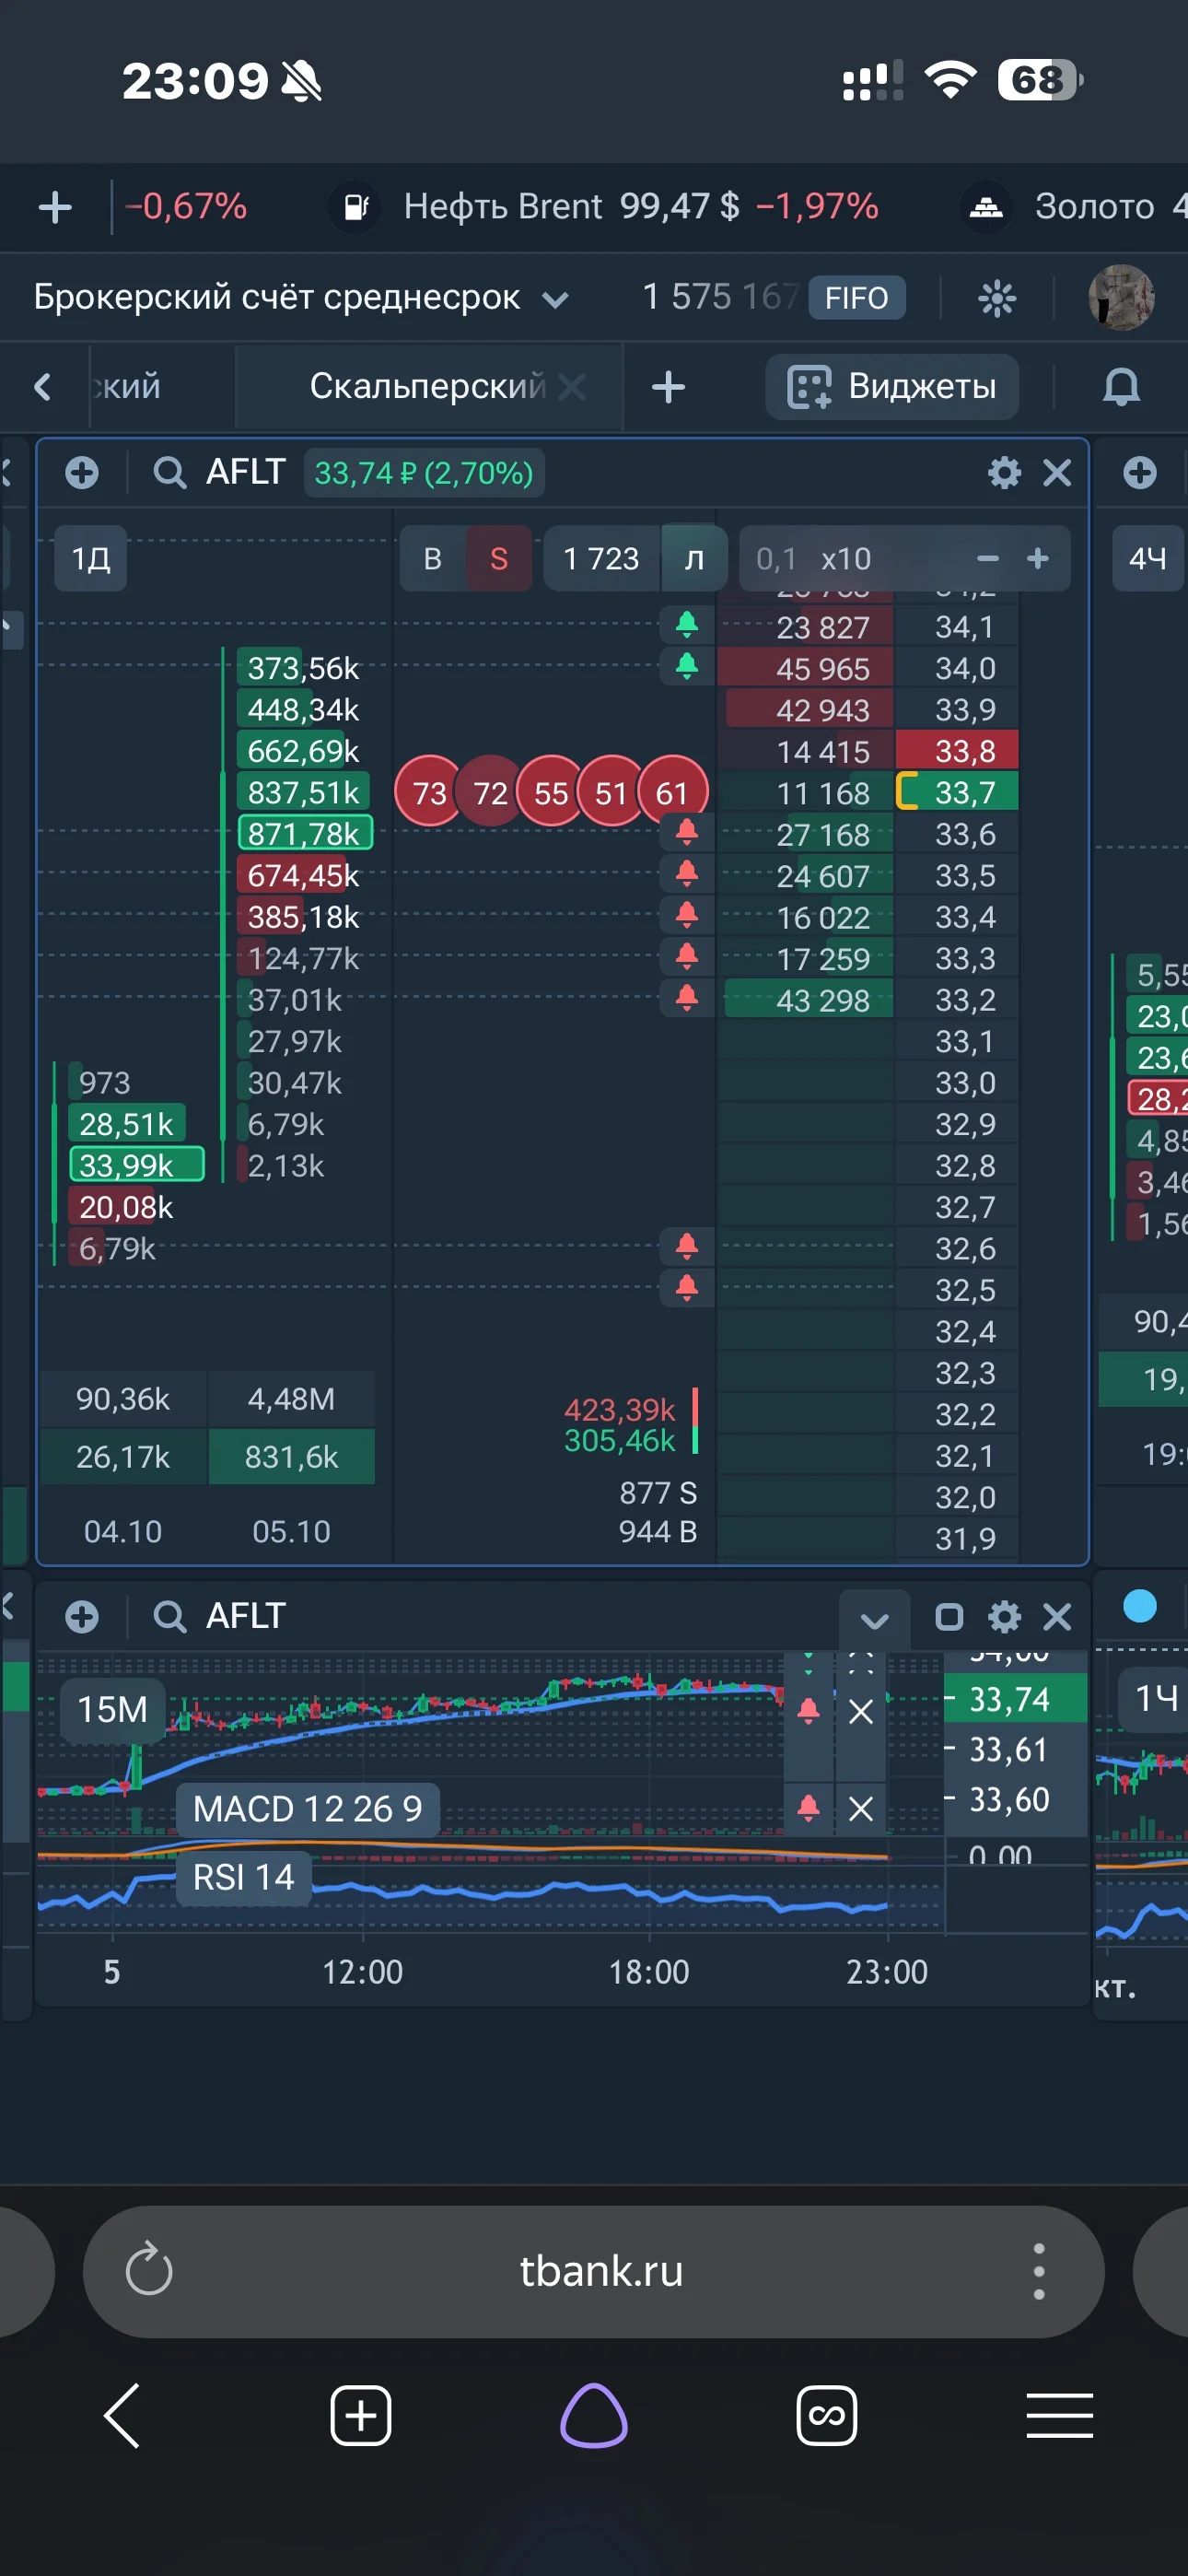This screenshot has width=1188, height=2576.
Task: Open the browser three-dot menu
Action: pos(1039,2270)
